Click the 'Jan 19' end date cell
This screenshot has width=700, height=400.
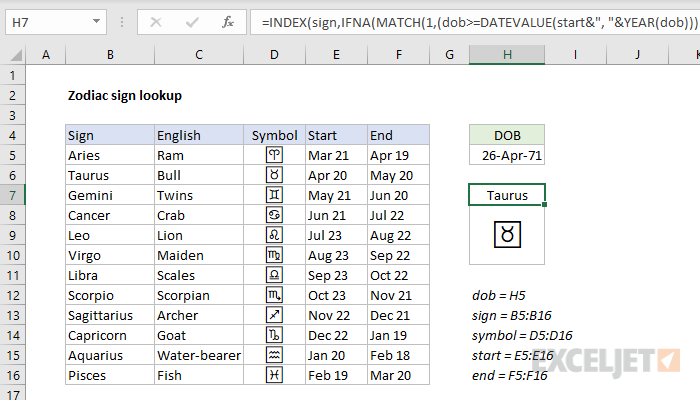398,335
